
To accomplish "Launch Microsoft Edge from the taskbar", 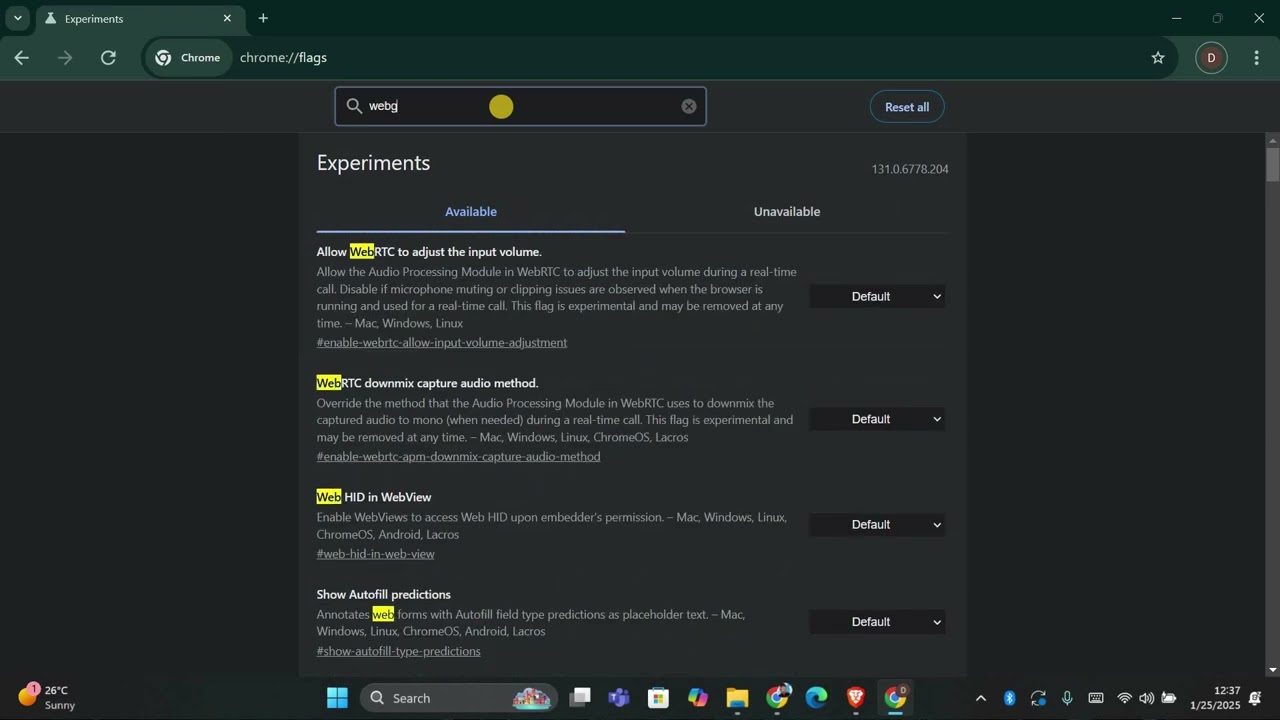I will (817, 698).
